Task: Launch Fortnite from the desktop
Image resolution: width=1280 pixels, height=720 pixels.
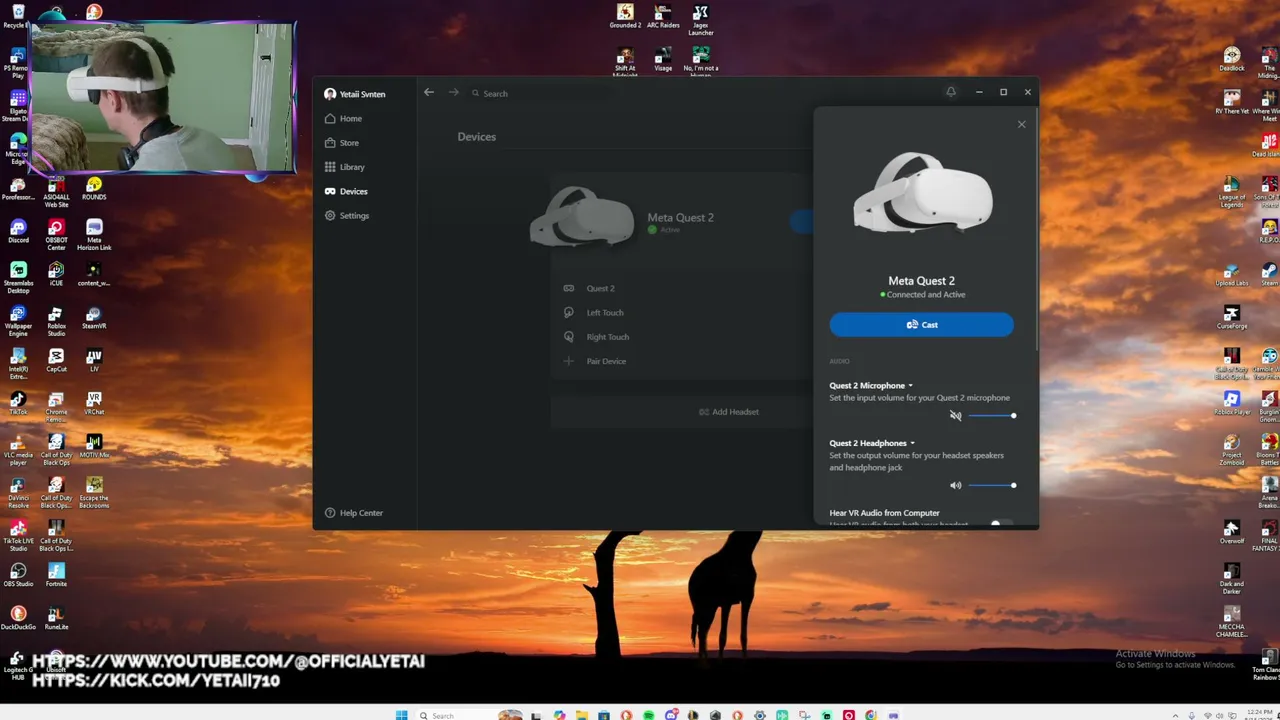Action: 56,576
